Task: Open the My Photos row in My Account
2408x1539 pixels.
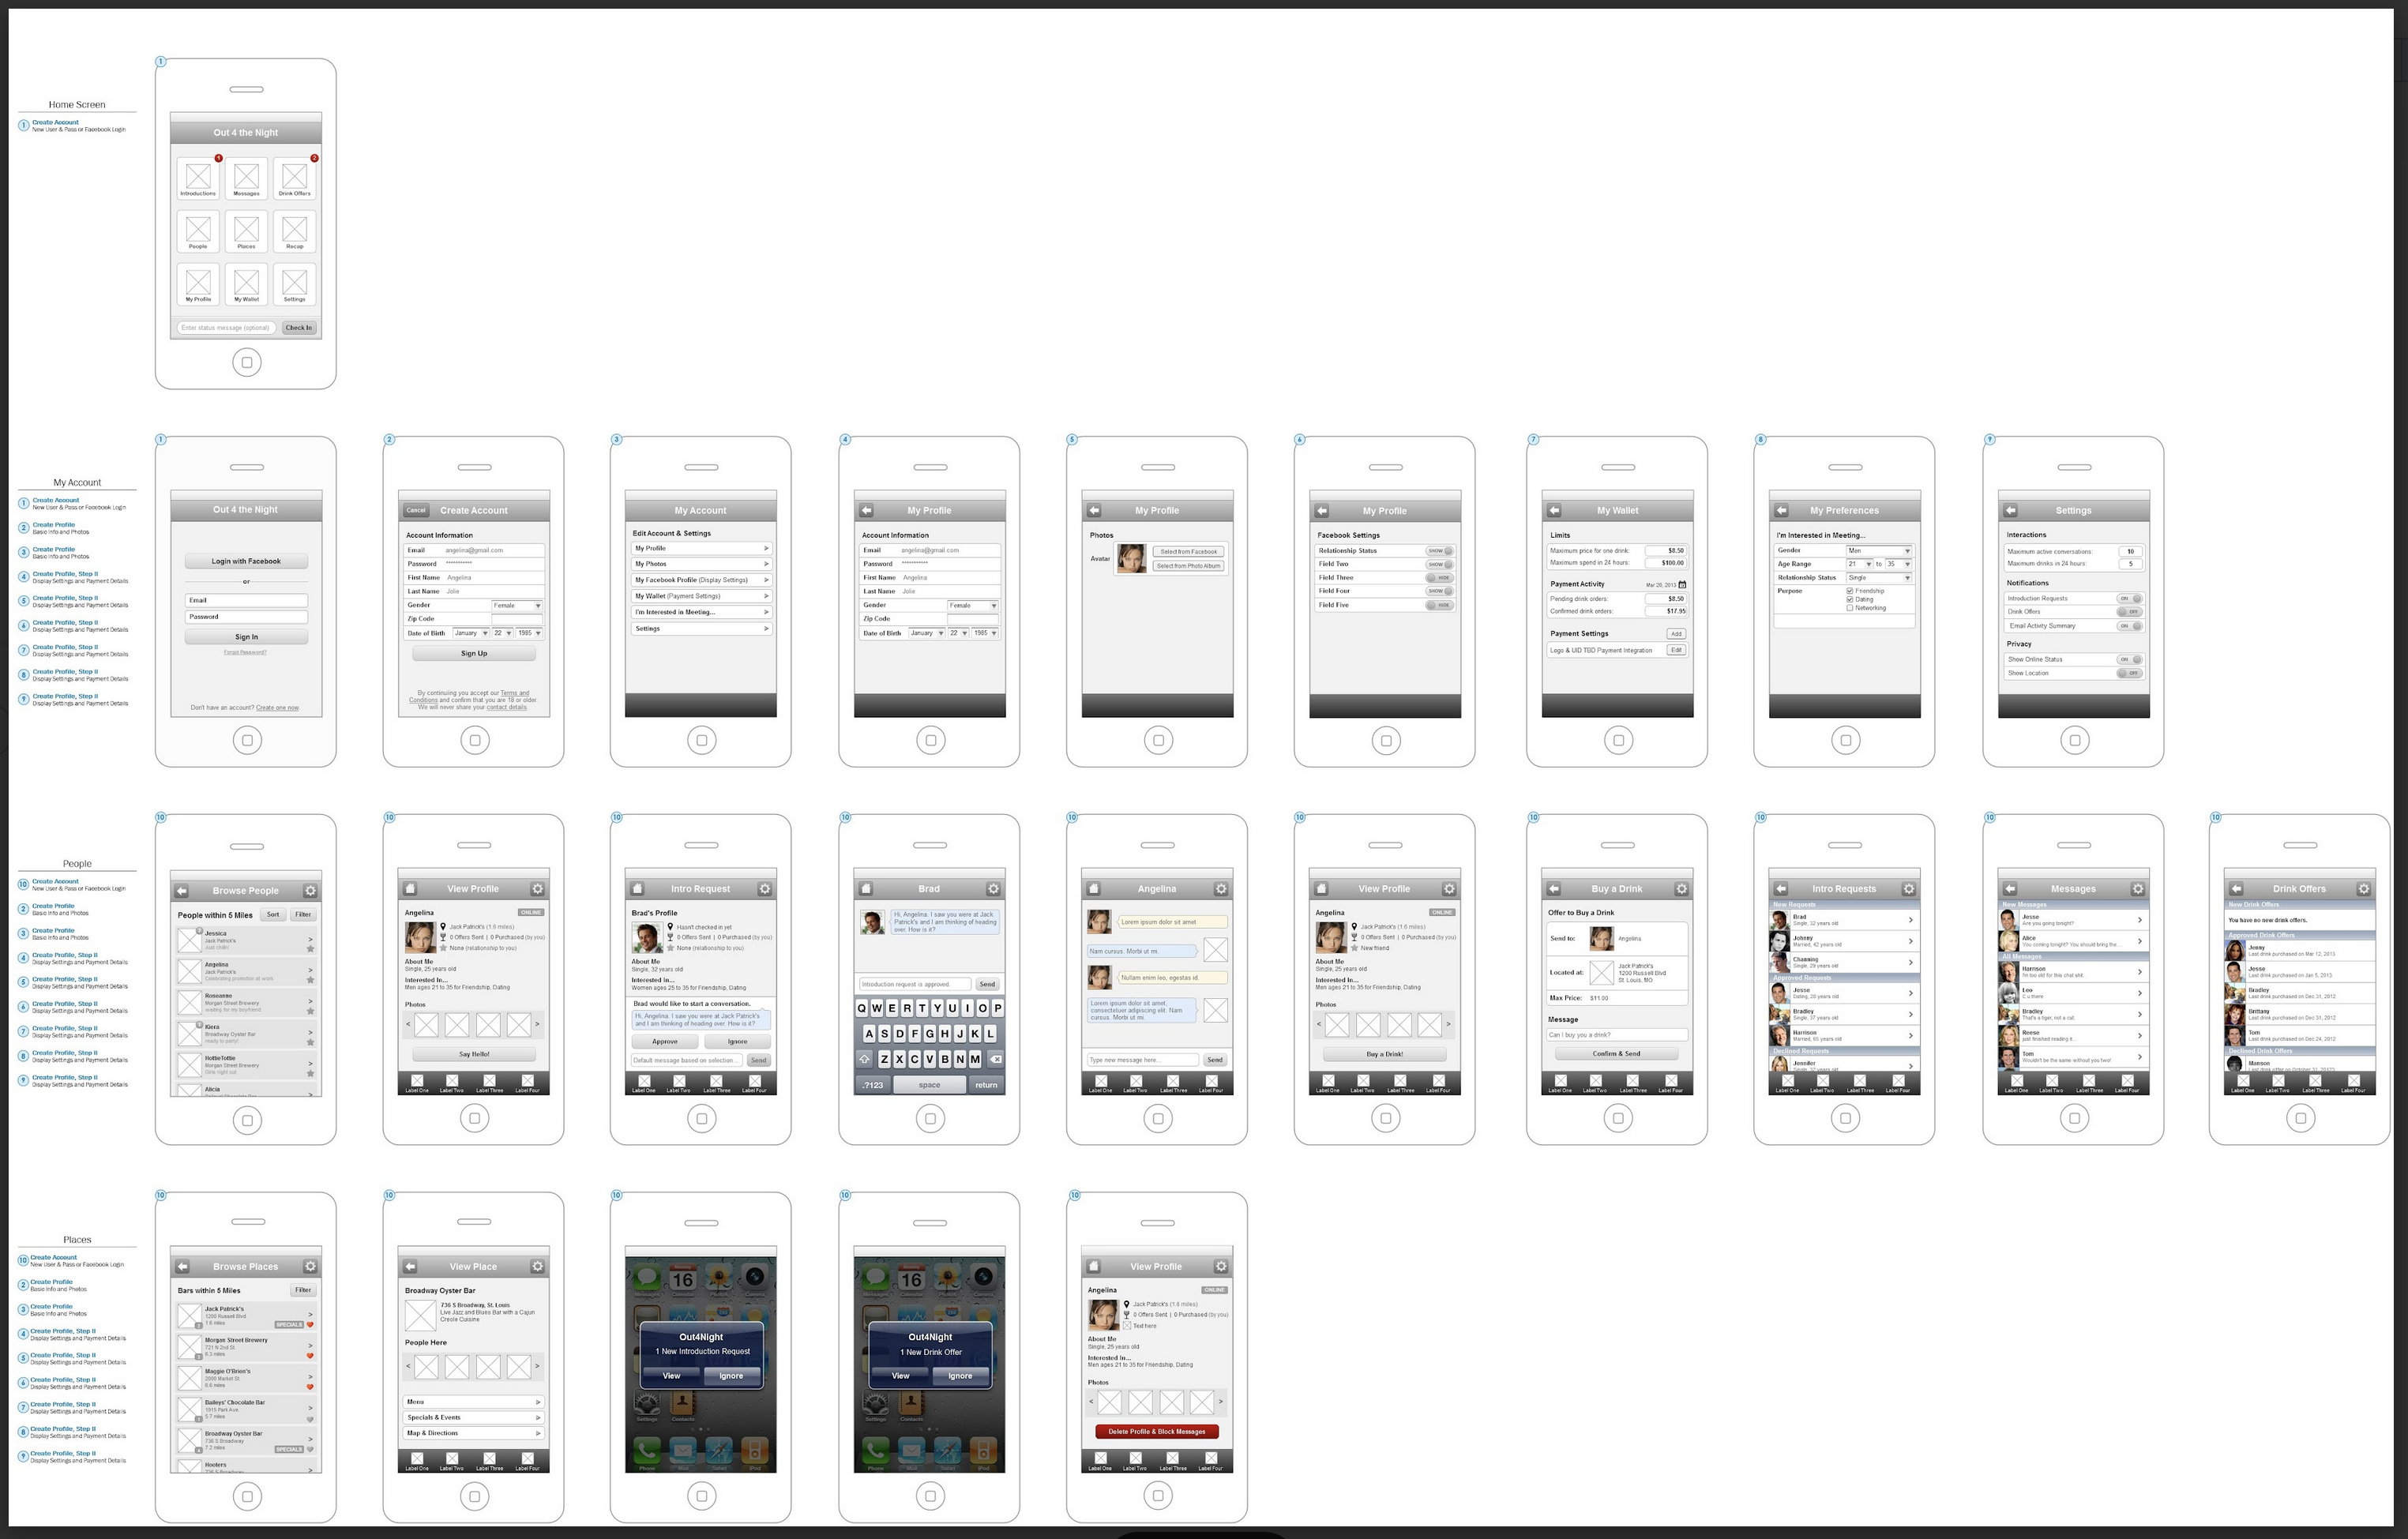Action: coord(701,564)
